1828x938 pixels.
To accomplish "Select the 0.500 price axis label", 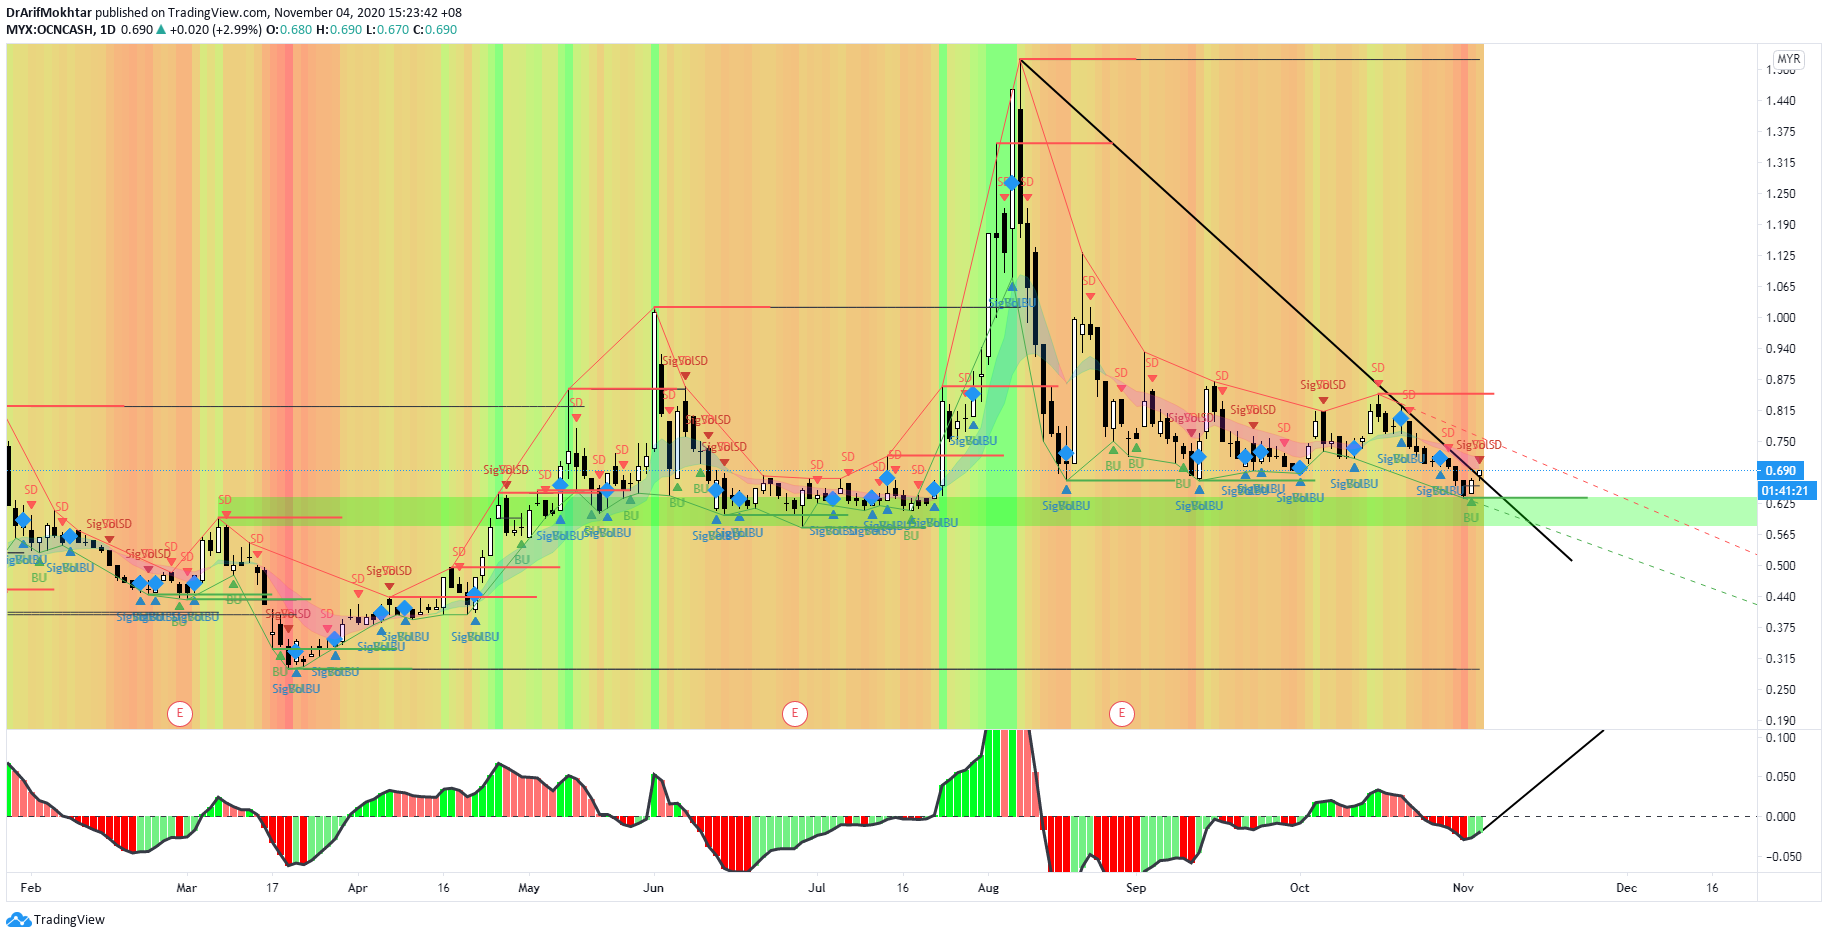I will (x=1780, y=566).
